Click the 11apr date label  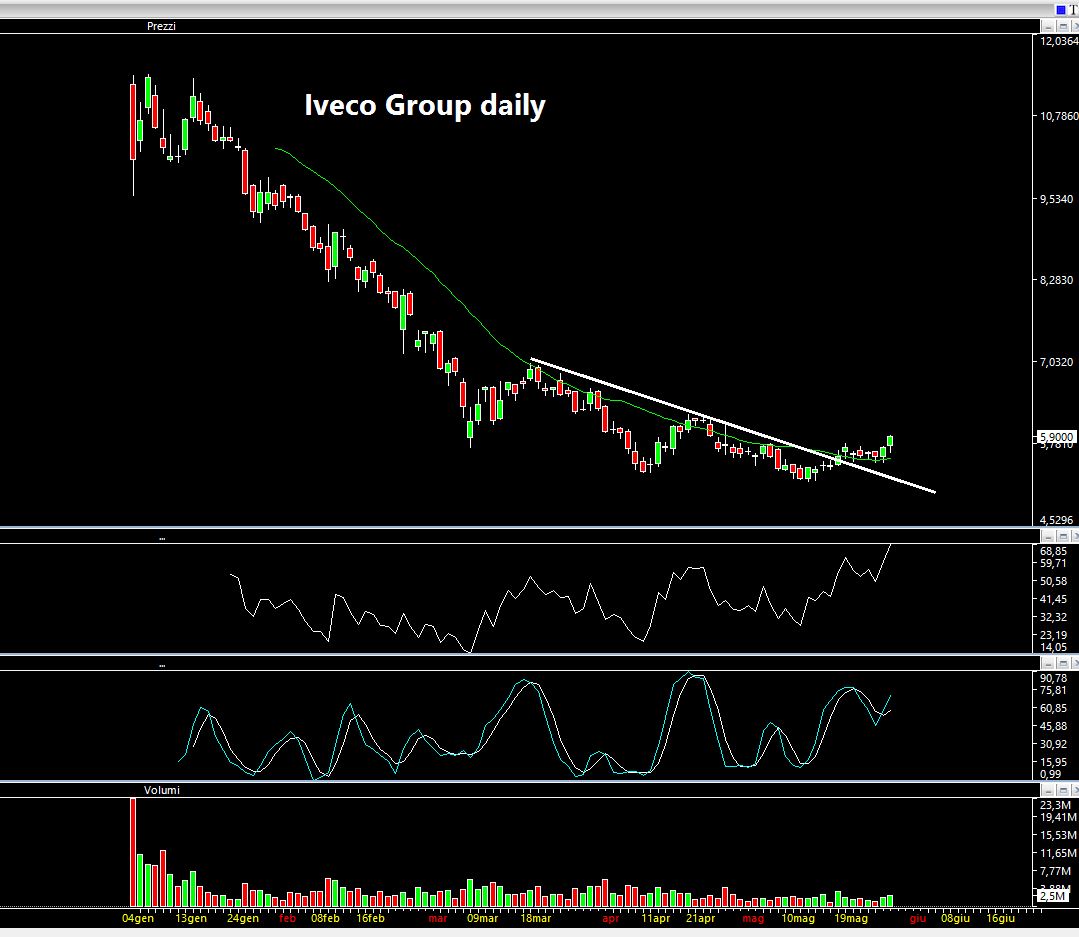tap(655, 918)
